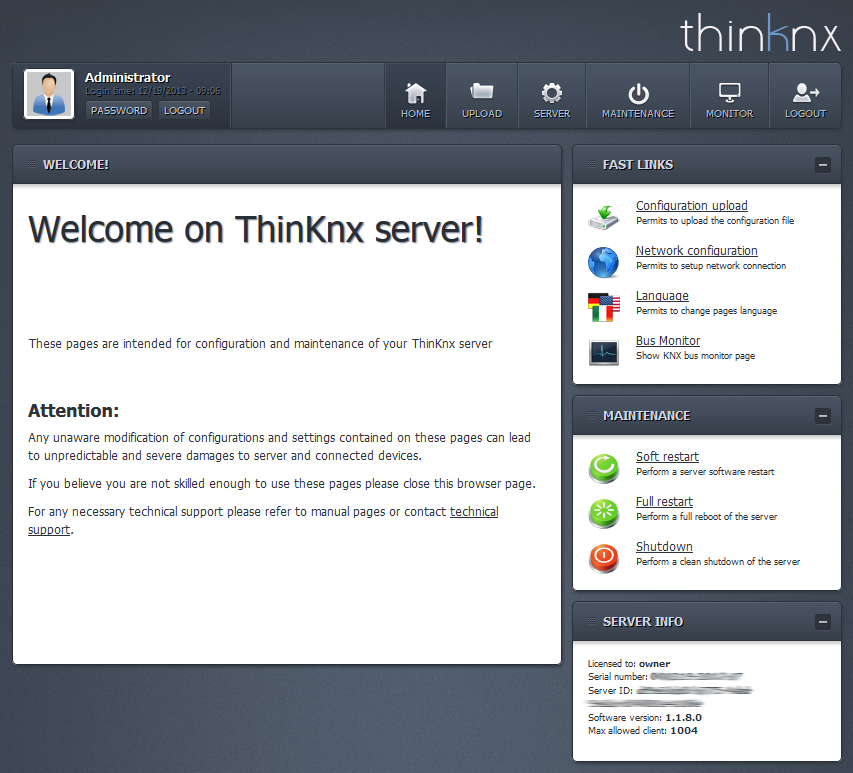
Task: Click the software version 1.1.8.0 value
Action: coord(683,718)
